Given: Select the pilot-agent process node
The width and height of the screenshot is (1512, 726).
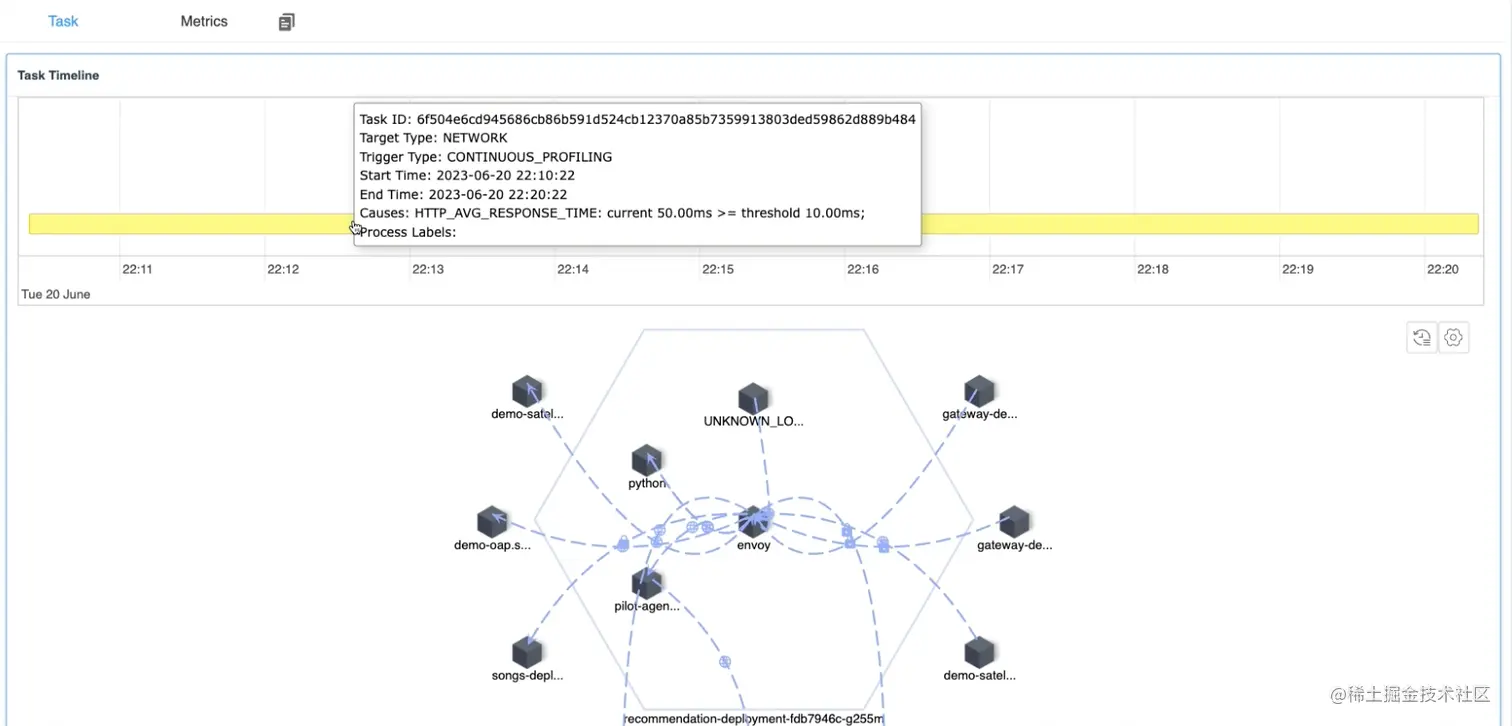Looking at the screenshot, I should pos(647,583).
